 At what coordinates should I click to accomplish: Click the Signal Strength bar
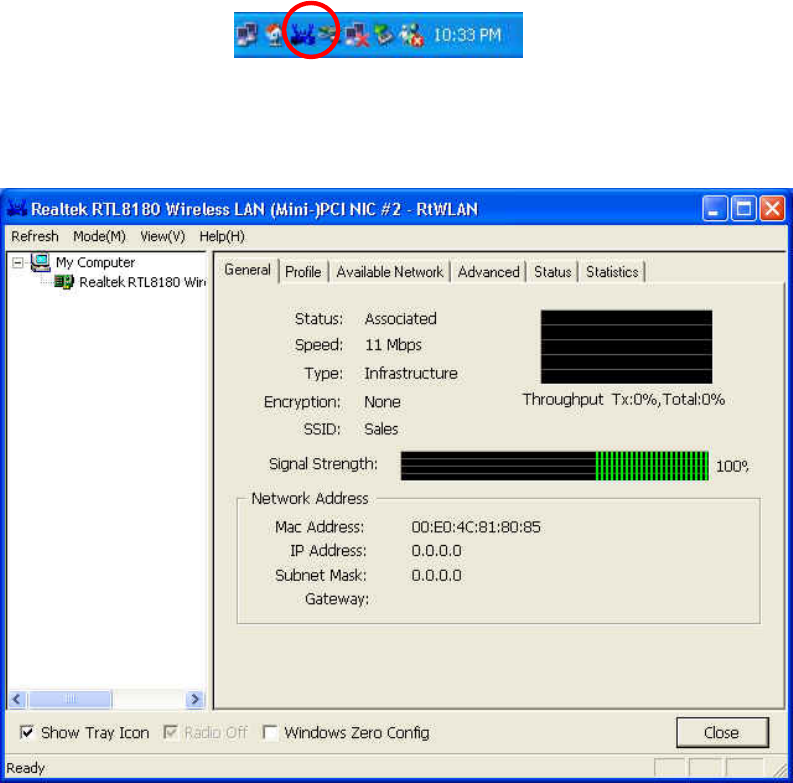[555, 466]
